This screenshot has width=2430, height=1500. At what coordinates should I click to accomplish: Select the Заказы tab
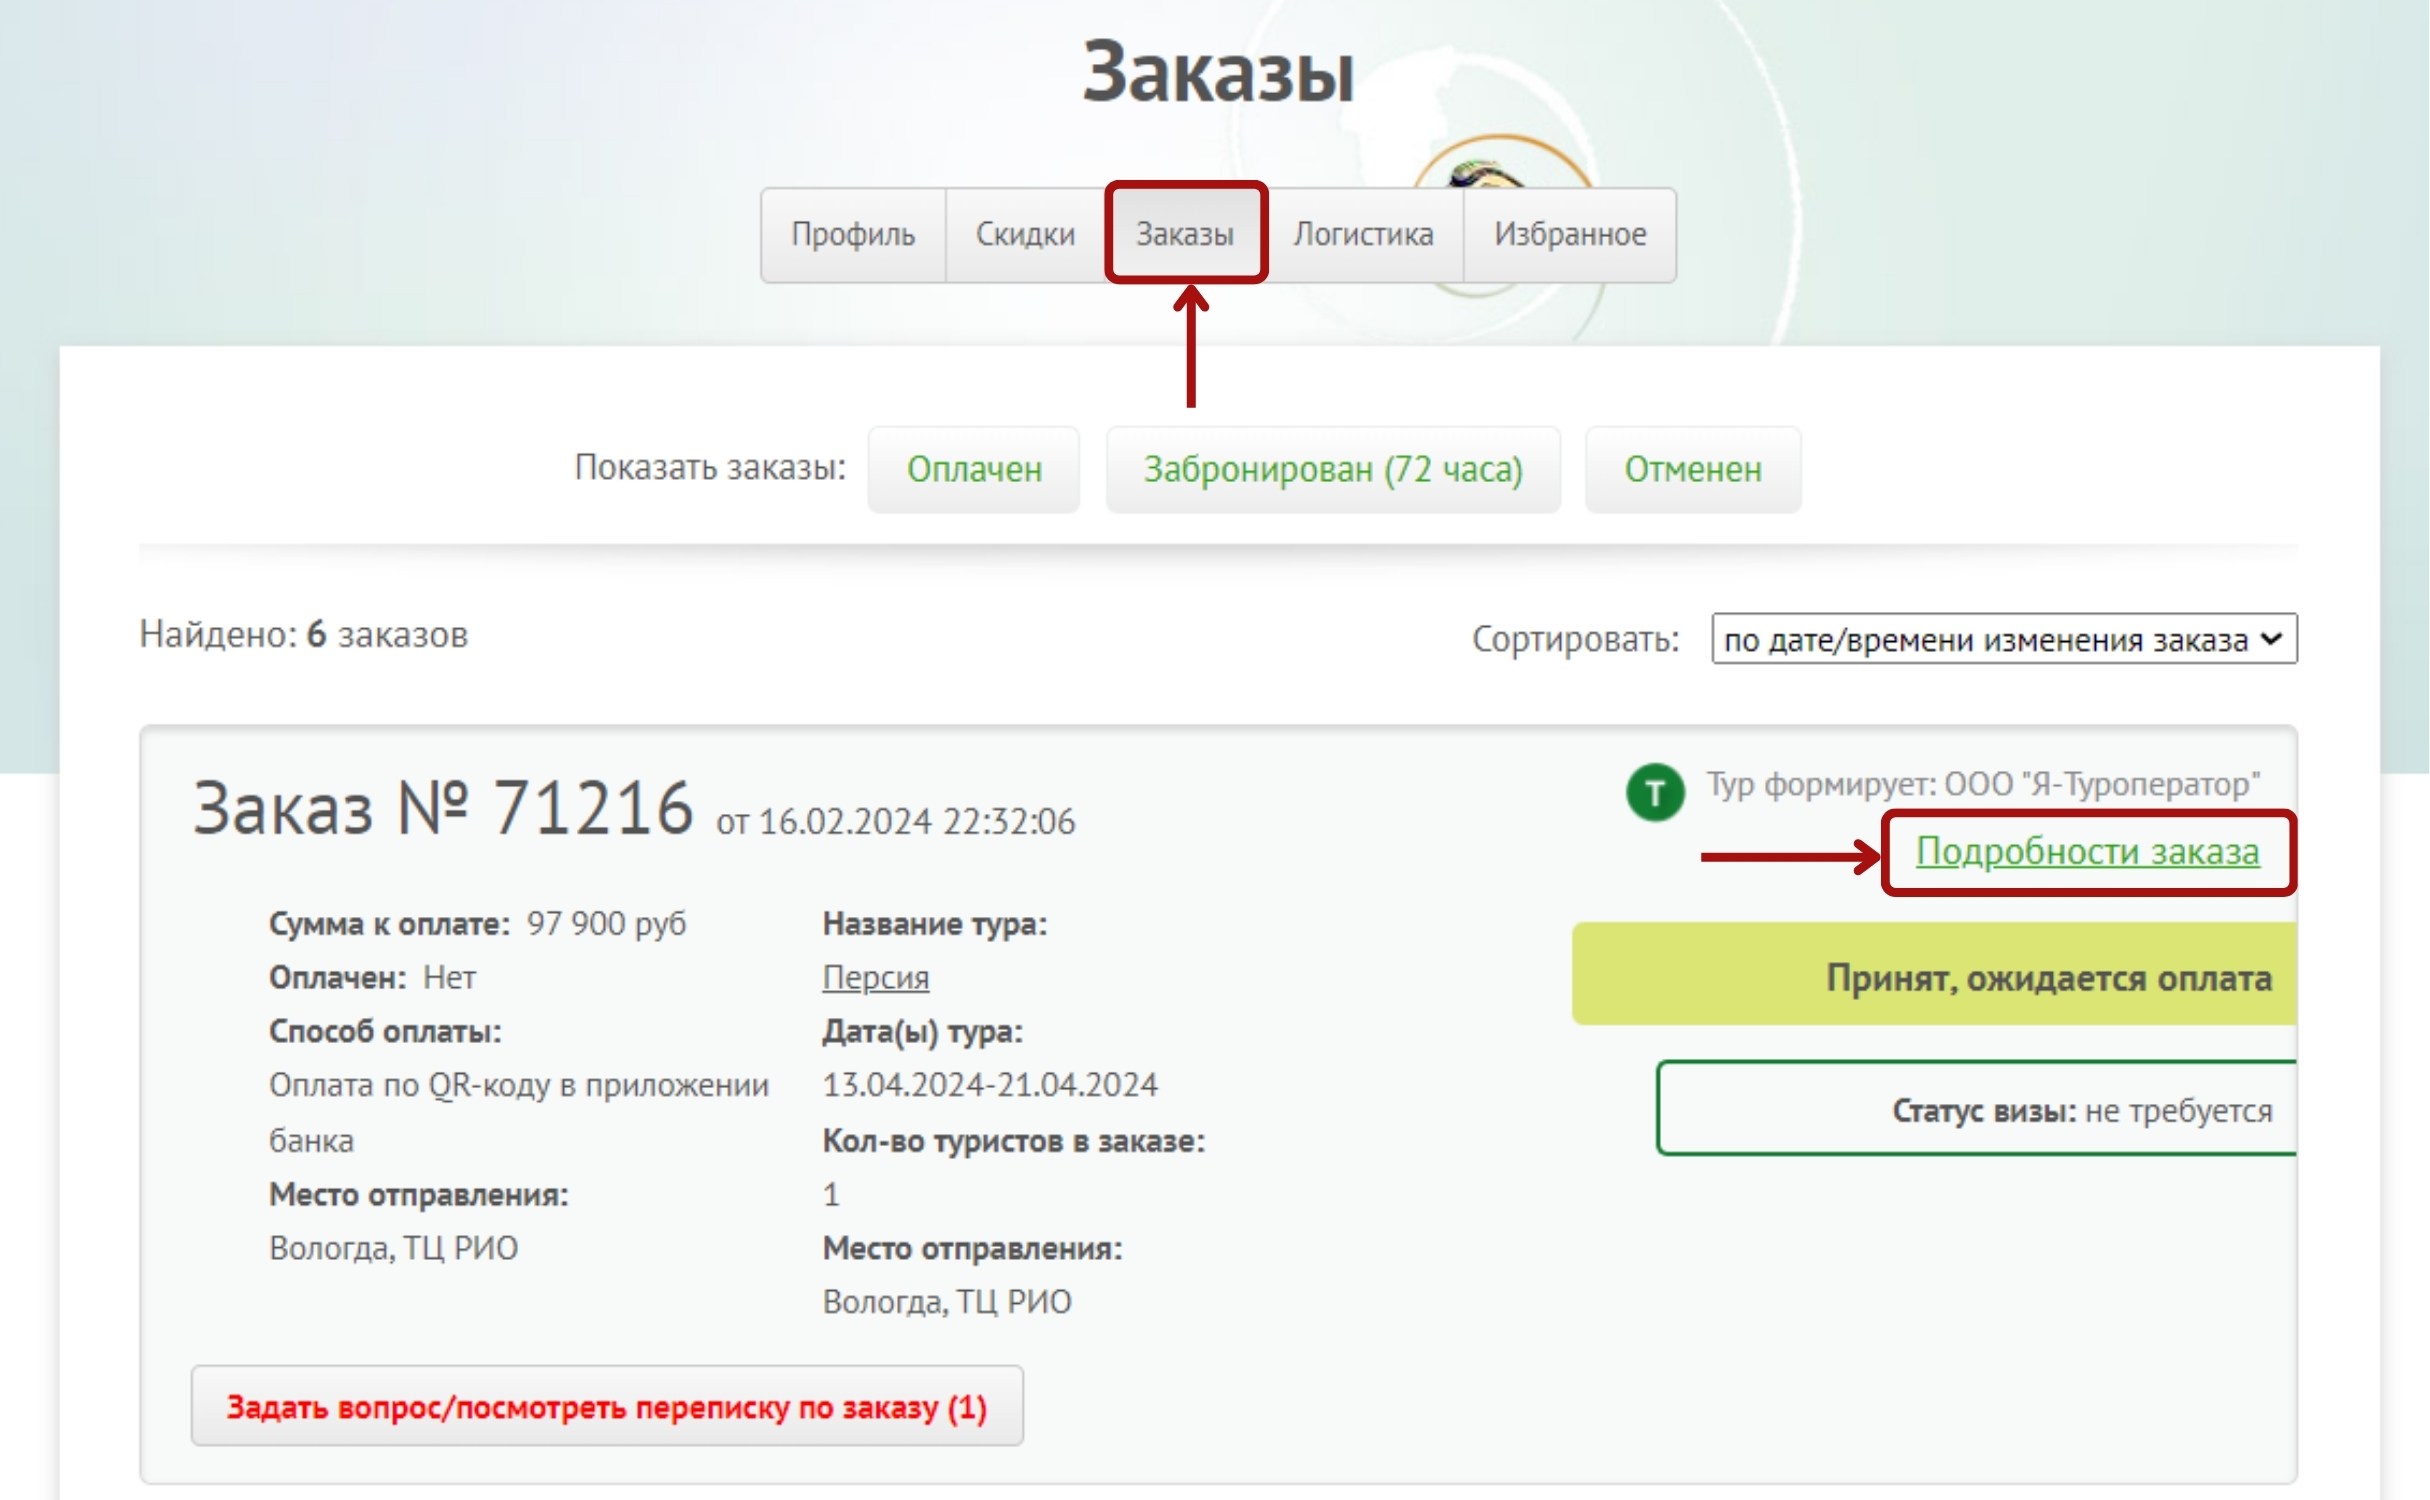point(1185,235)
